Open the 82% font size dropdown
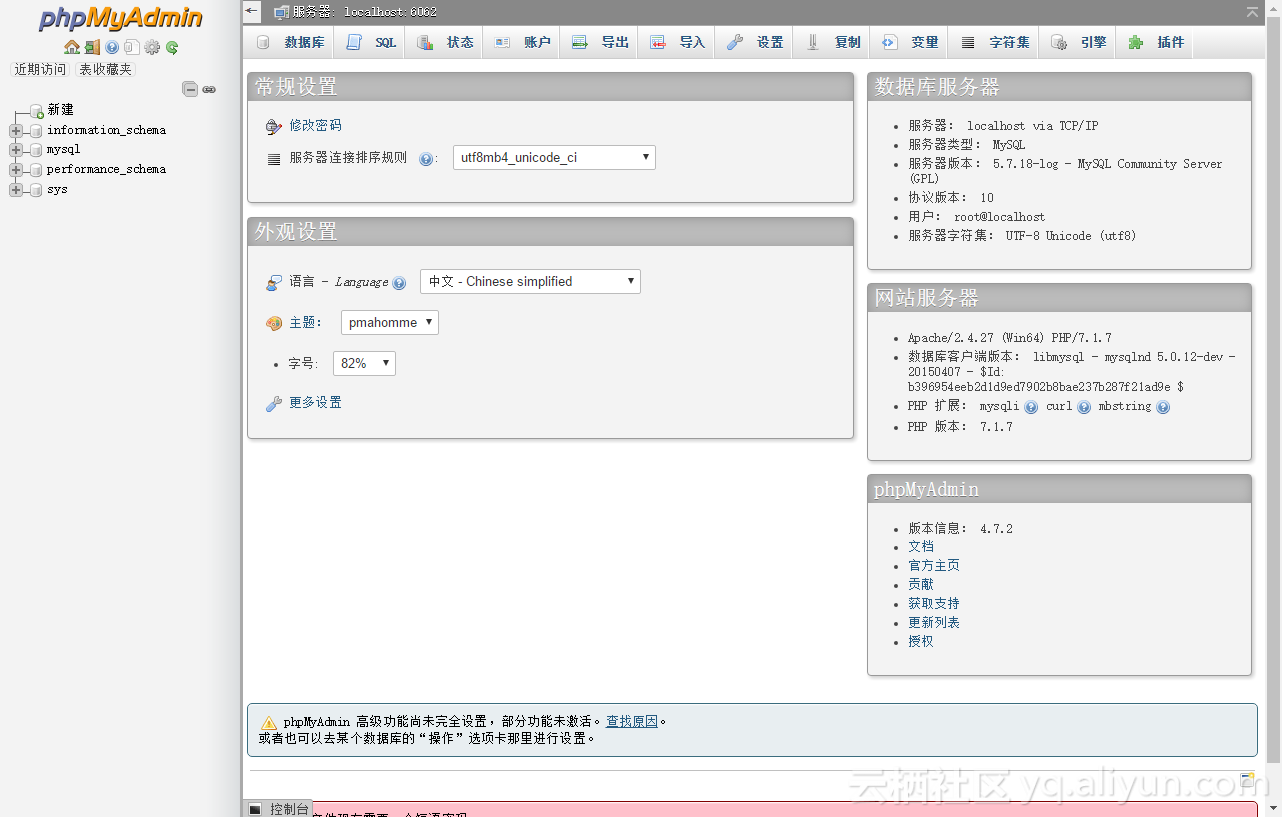Screen dimensions: 1282x817 pyautogui.click(x=364, y=363)
